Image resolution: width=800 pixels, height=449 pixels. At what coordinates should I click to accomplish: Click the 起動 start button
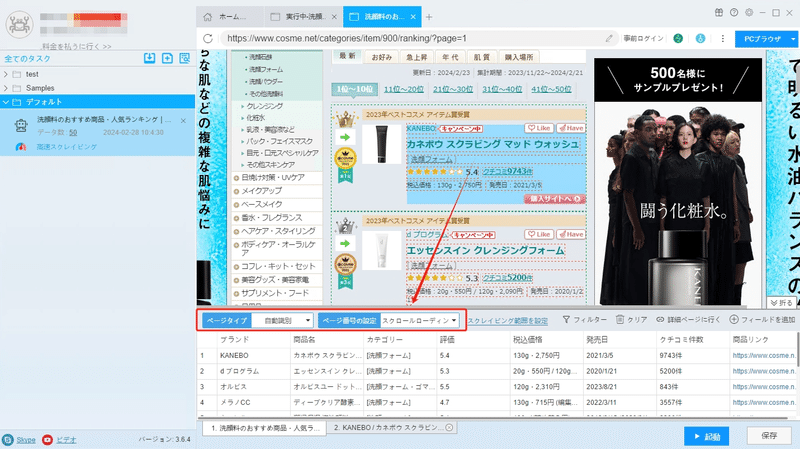click(706, 436)
